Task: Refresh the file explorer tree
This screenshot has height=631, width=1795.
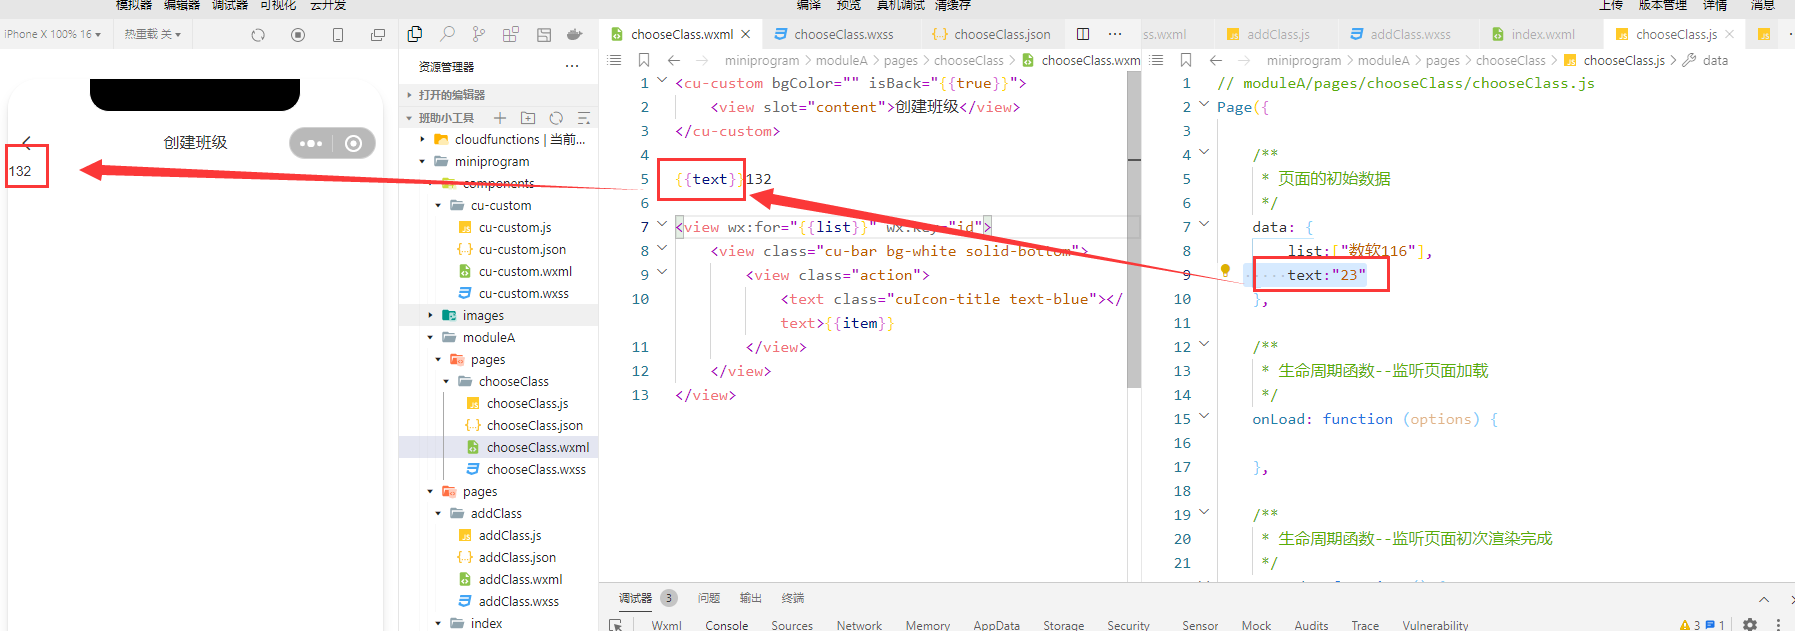Action: pos(556,118)
